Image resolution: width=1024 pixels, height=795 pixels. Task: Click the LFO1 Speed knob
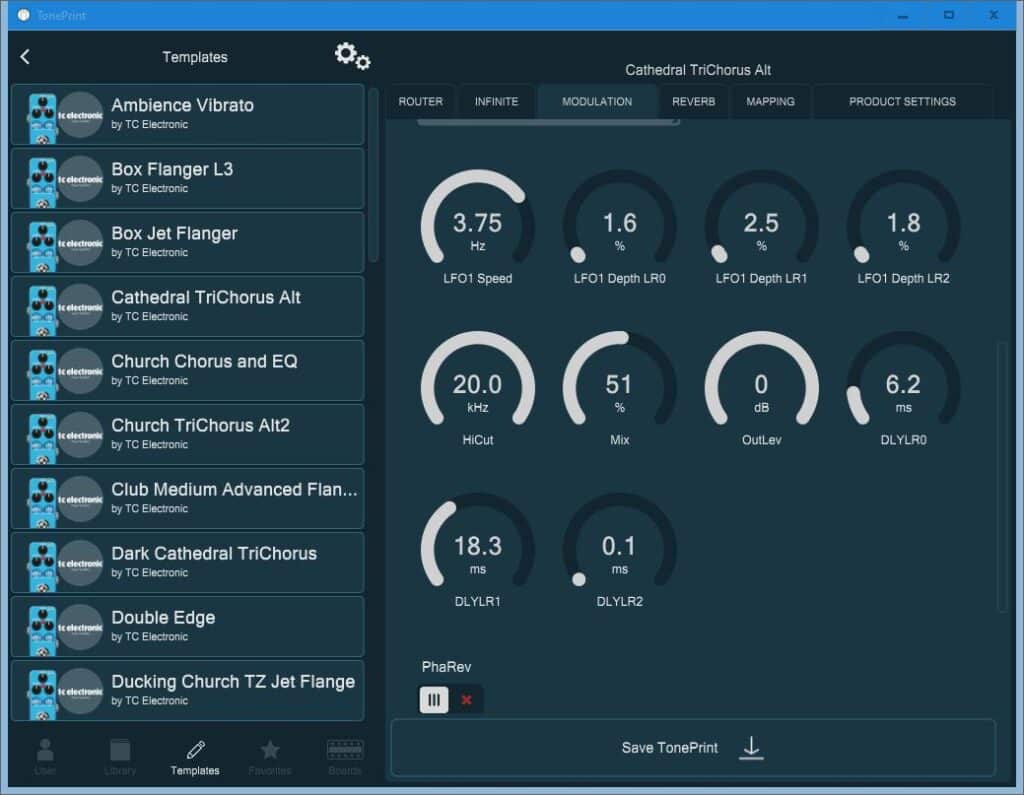point(477,225)
